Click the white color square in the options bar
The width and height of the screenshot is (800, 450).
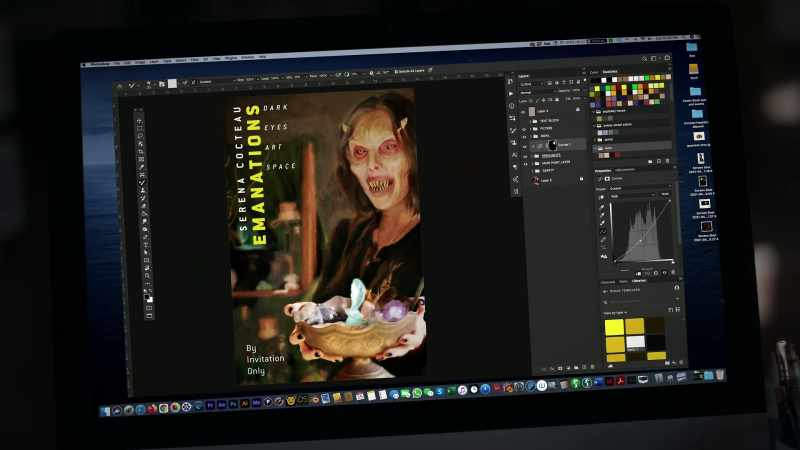(x=172, y=84)
